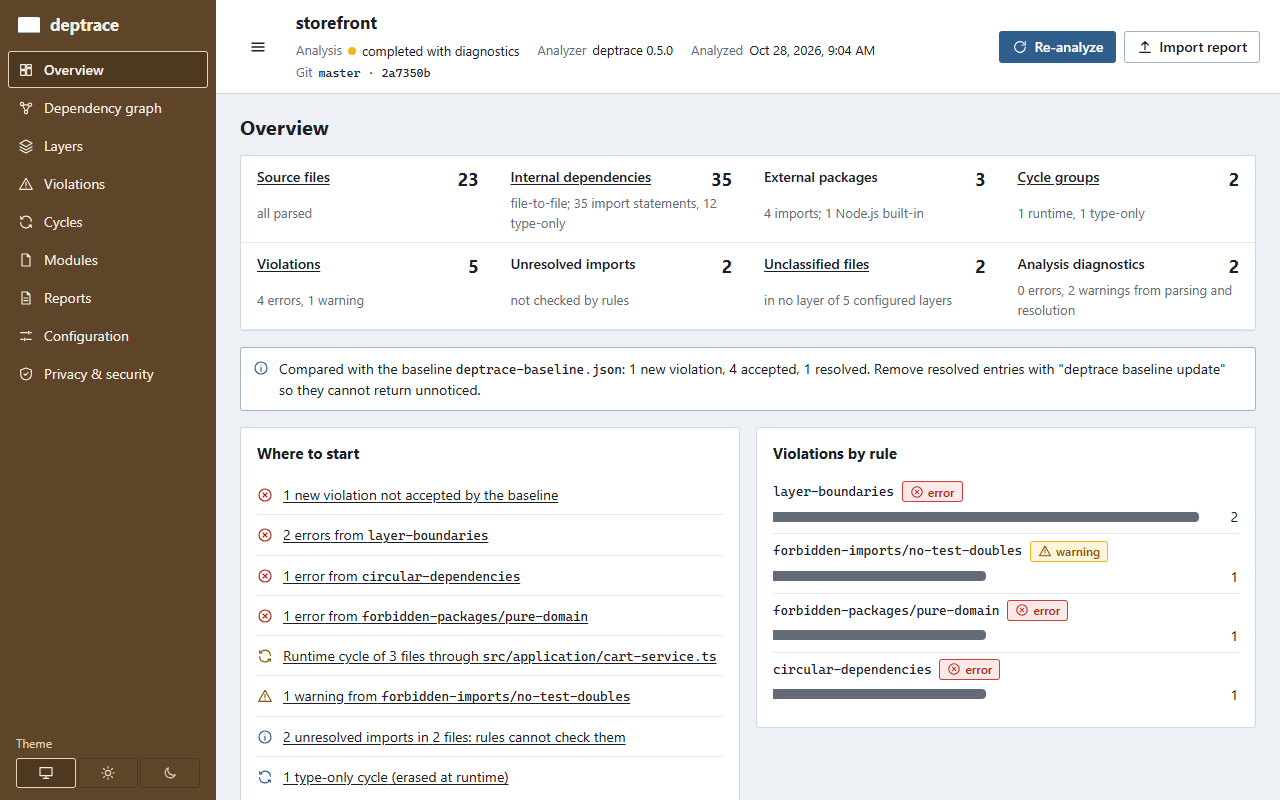Click the deptrace logo icon
Screen dimensions: 1280x800
click(x=29, y=25)
